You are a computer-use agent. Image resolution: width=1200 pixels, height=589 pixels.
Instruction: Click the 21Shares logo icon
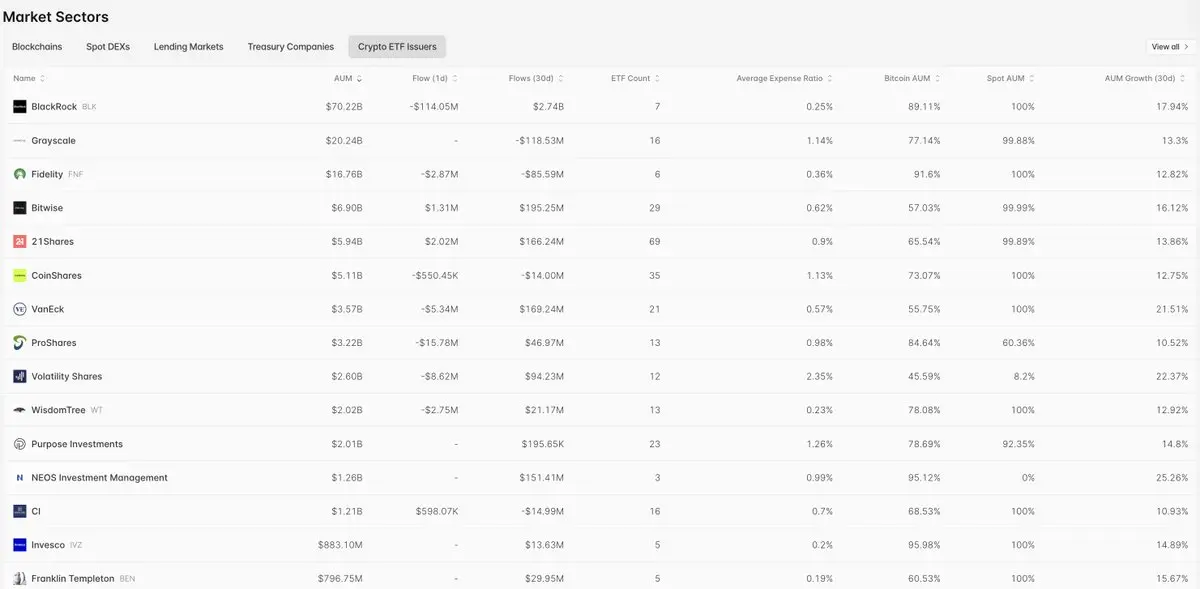20,242
